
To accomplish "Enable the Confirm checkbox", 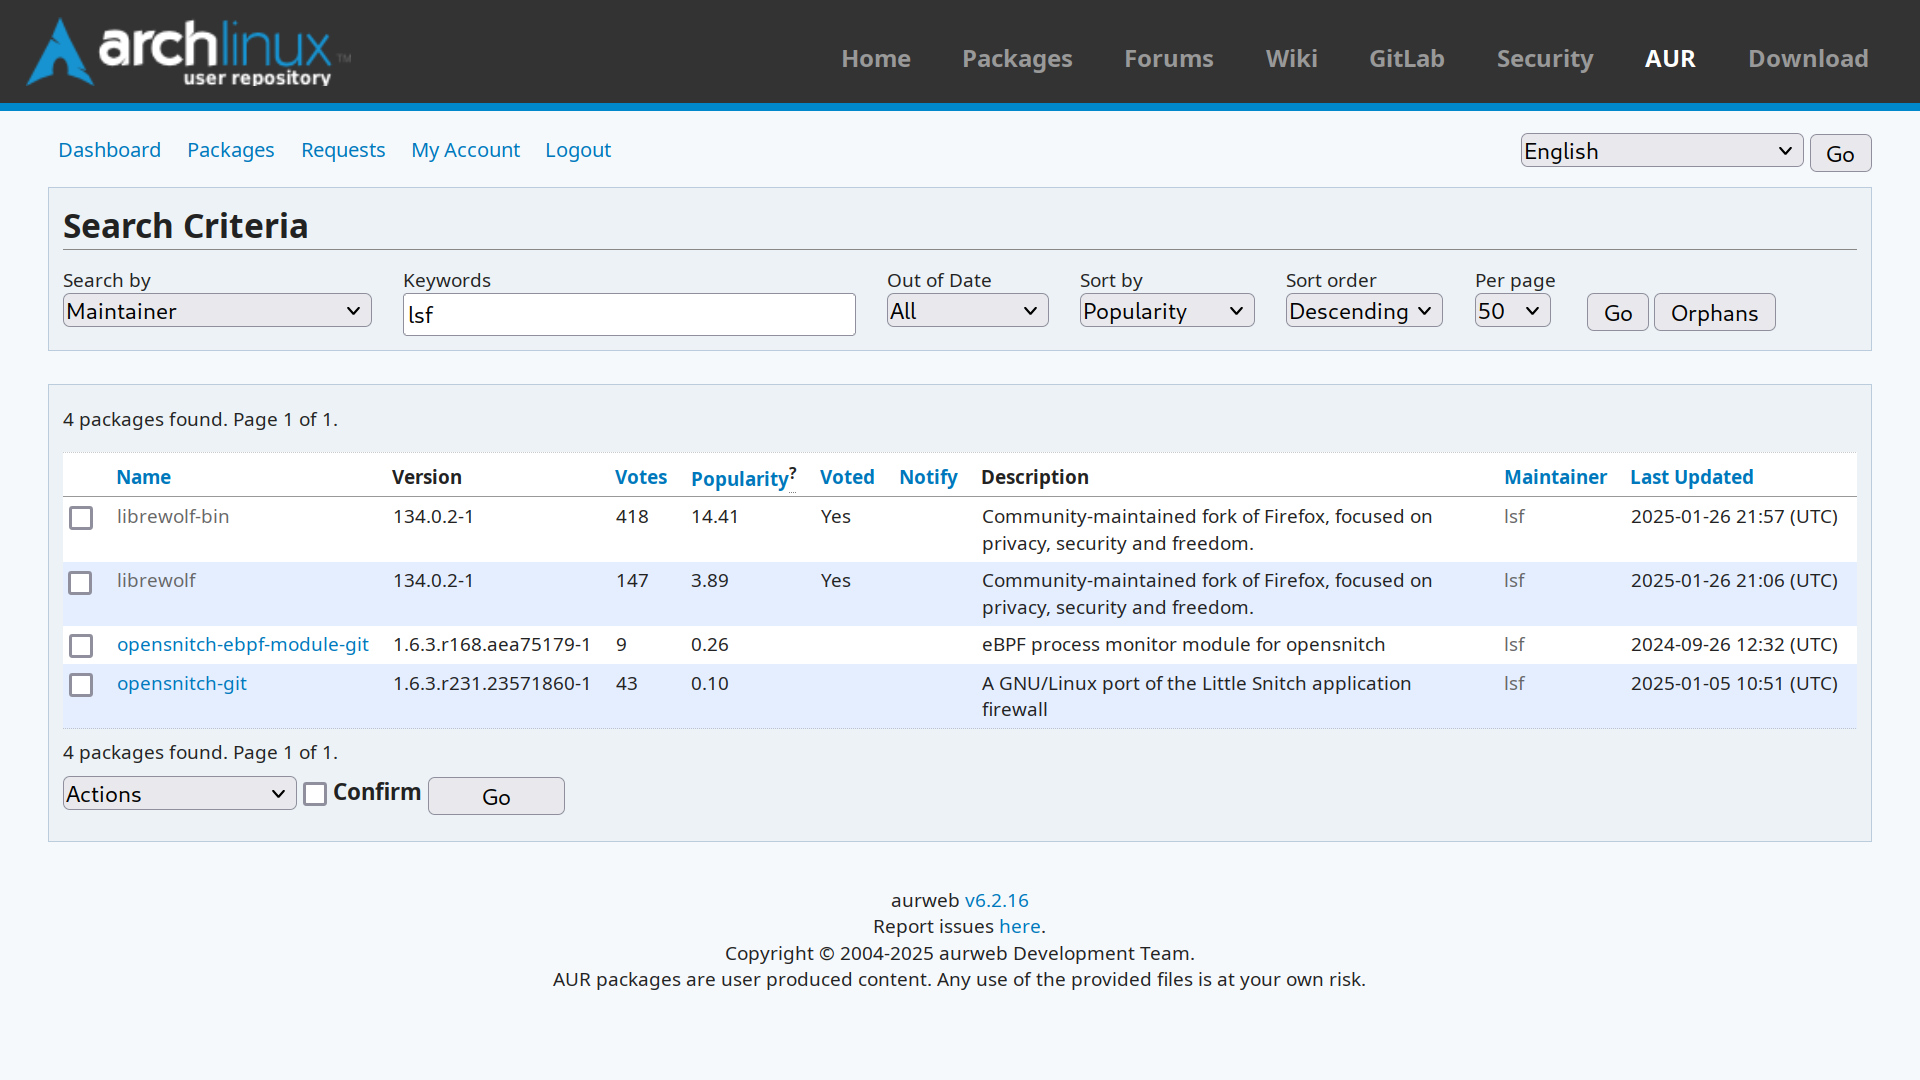I will tap(315, 794).
